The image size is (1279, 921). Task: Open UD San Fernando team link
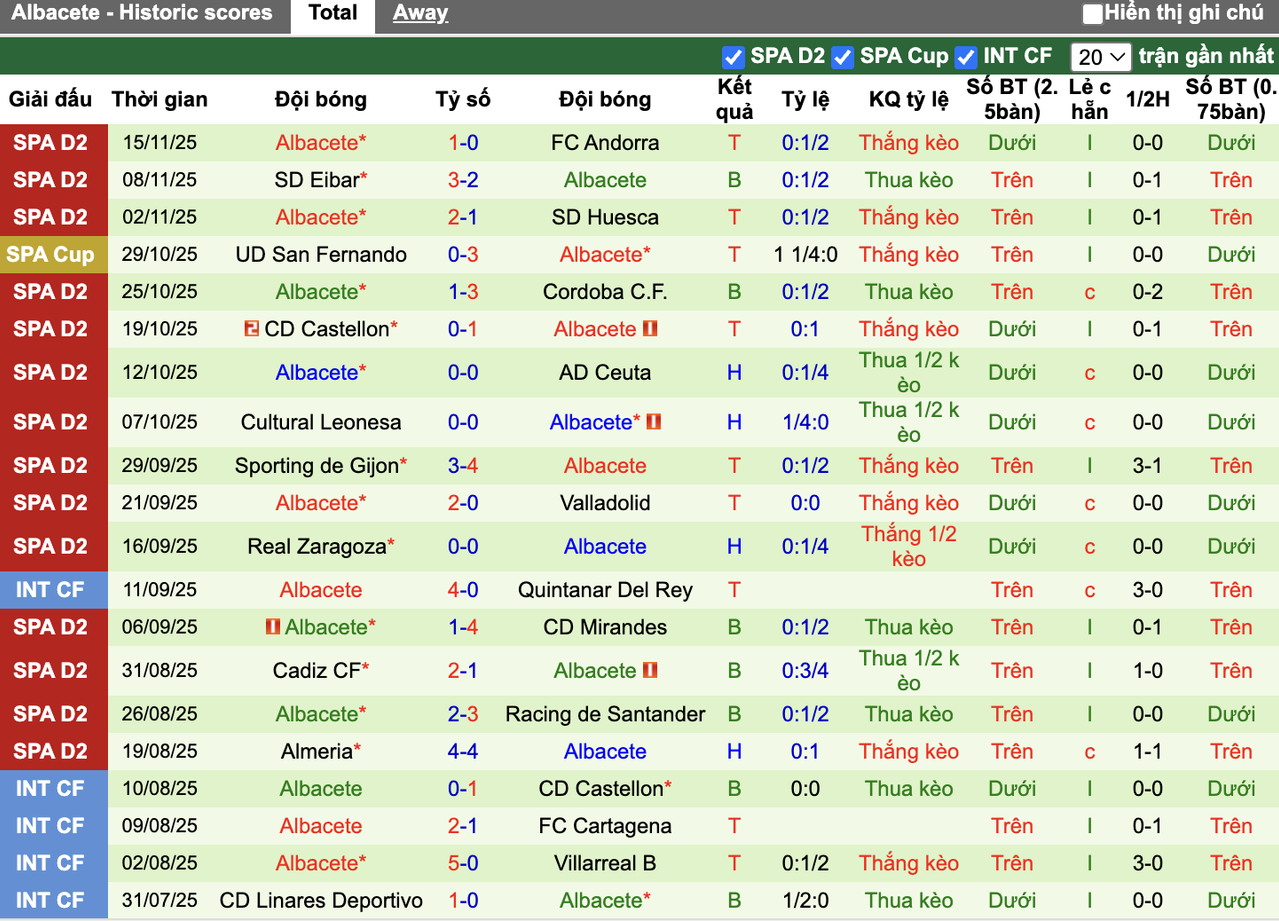pyautogui.click(x=321, y=254)
